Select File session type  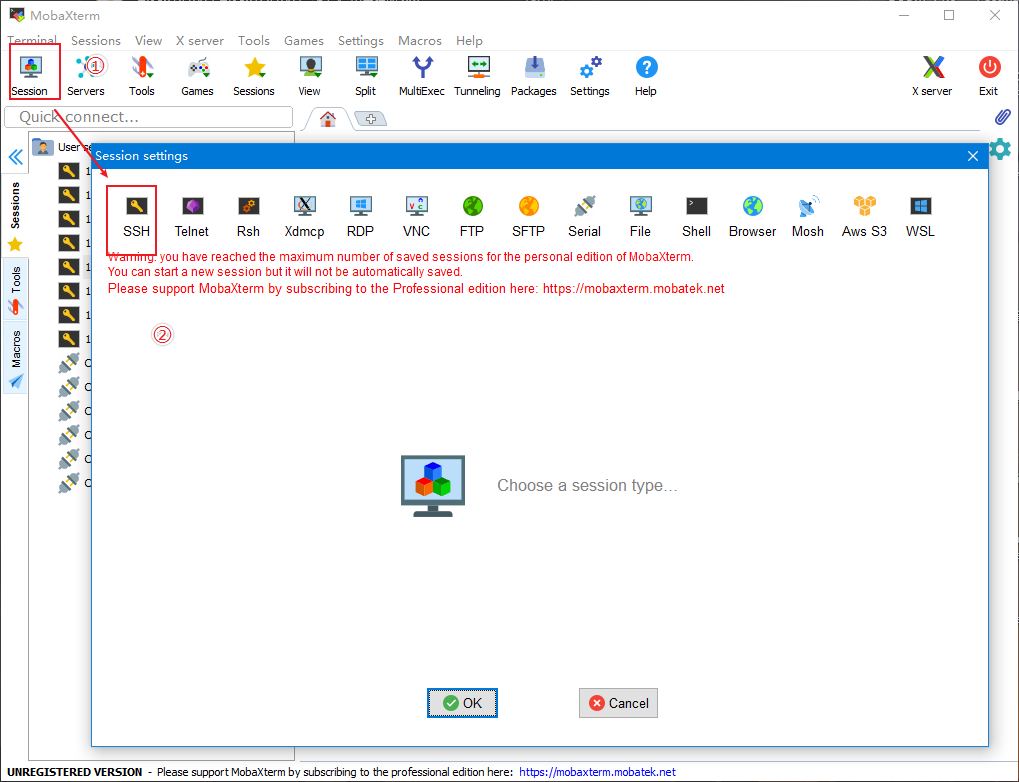[641, 217]
